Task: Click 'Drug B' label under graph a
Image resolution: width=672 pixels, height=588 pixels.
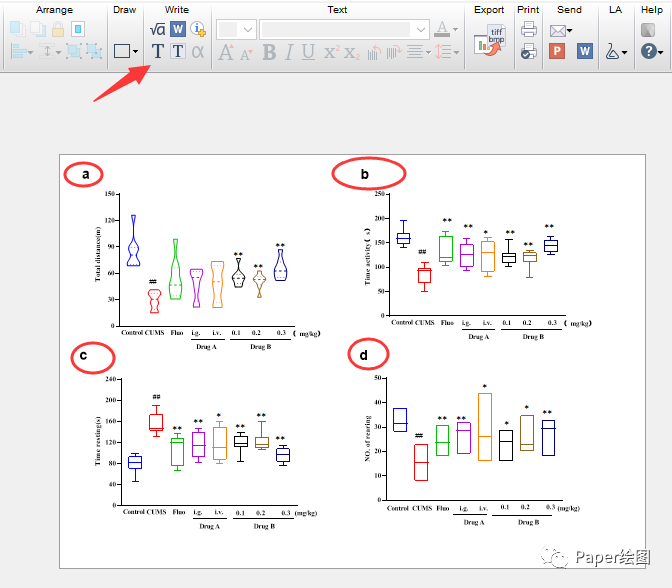Action: pos(261,347)
